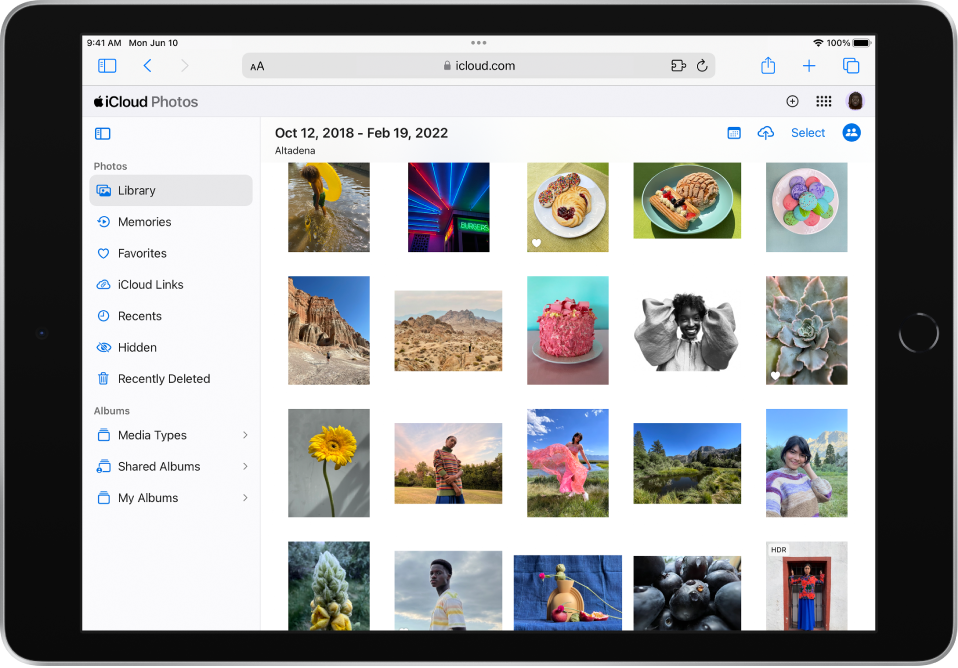Click the iCloud Links cloud icon

104,285
